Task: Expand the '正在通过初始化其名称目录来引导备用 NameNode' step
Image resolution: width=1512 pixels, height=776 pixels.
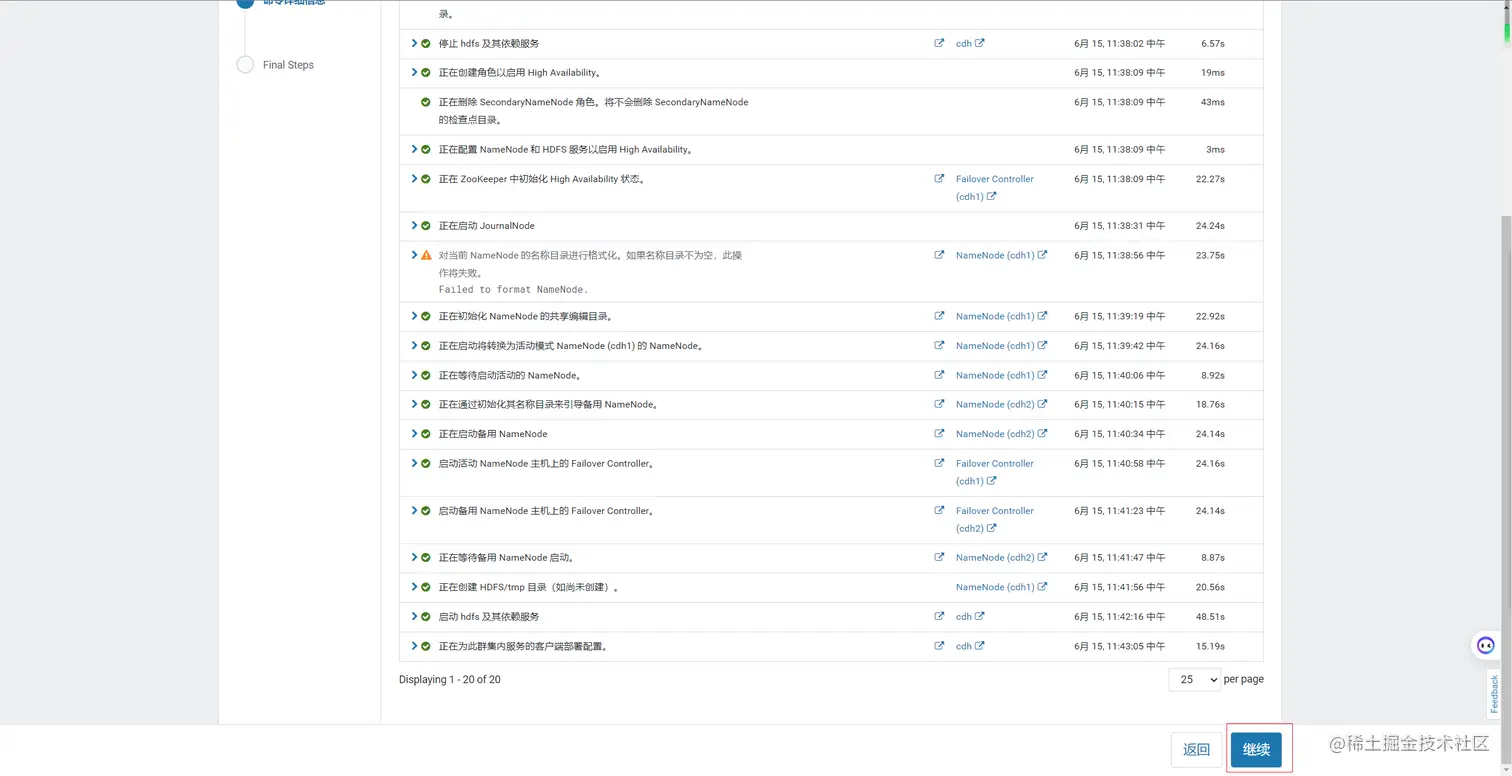Action: tap(414, 404)
